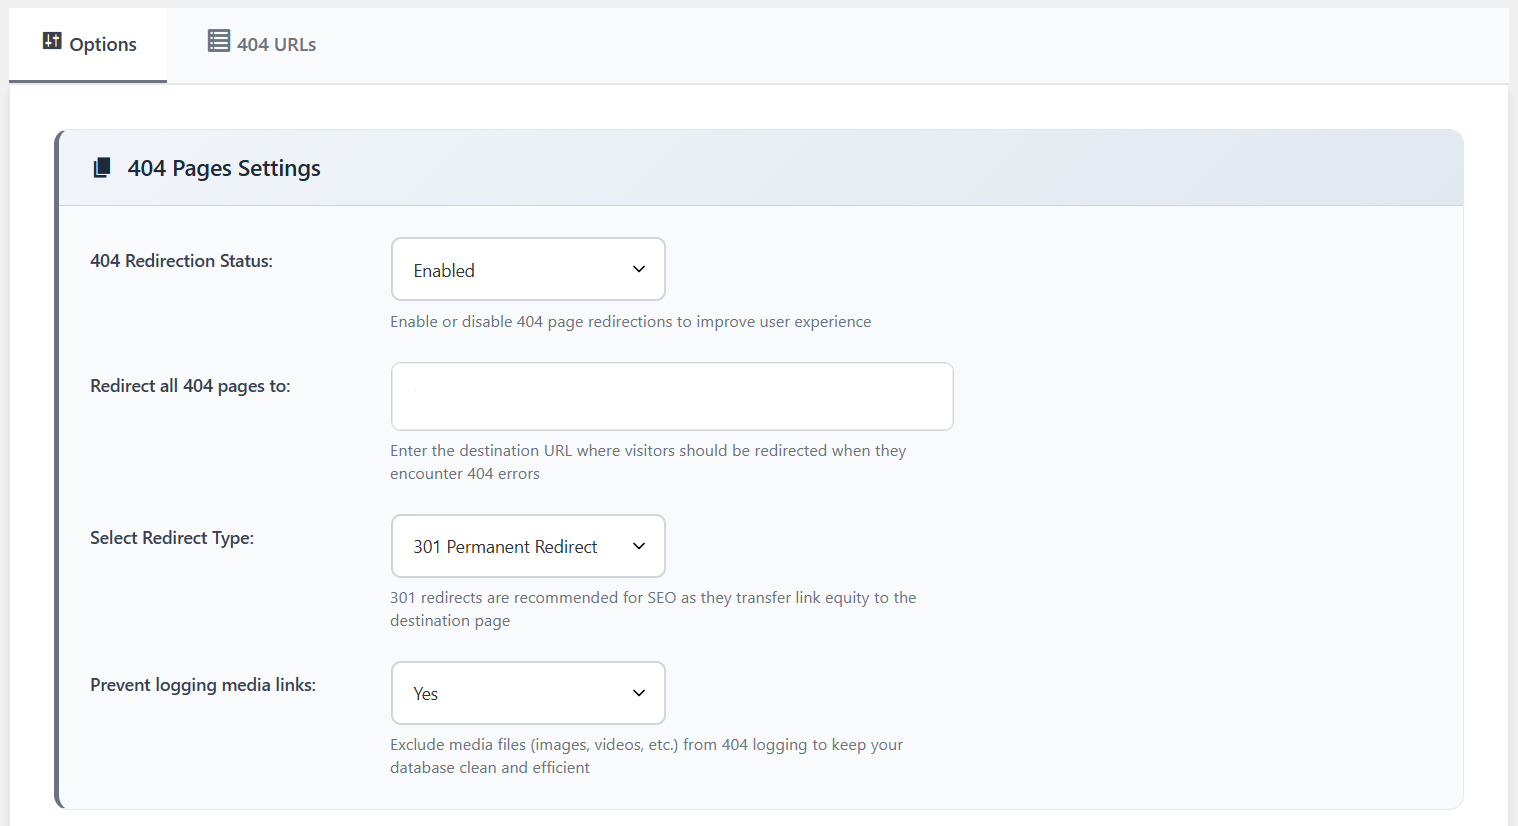This screenshot has width=1518, height=826.
Task: Click the 404 Pages Settings heading
Action: tap(224, 168)
